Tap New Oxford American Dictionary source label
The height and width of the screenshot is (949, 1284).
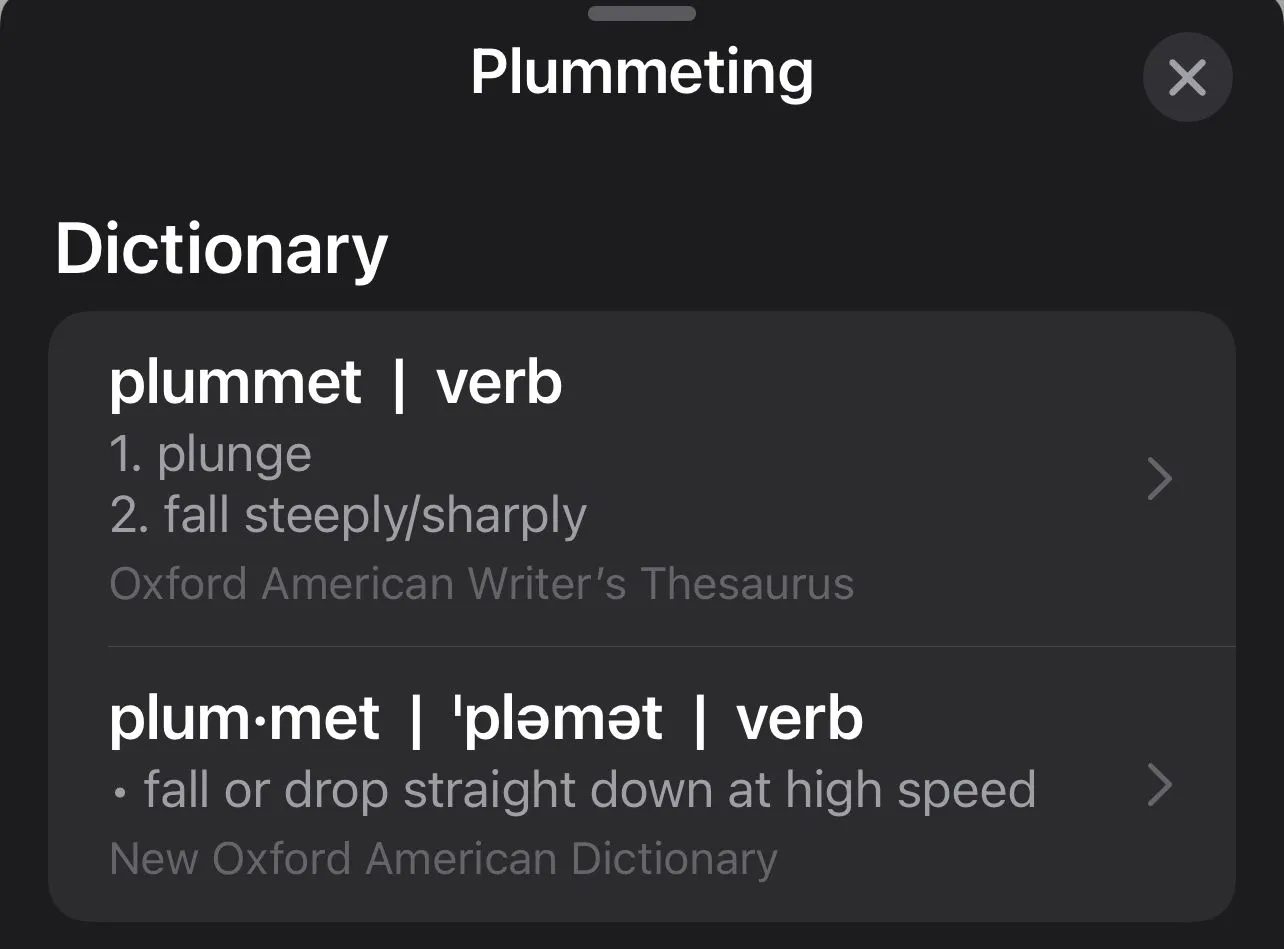point(443,859)
